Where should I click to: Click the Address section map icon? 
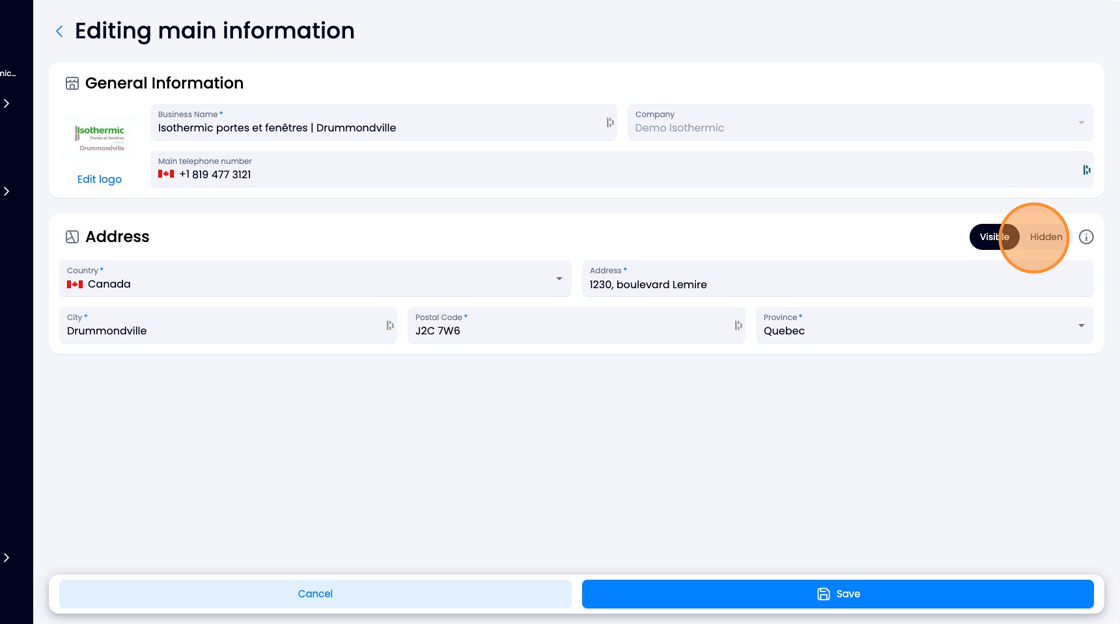[x=72, y=237]
